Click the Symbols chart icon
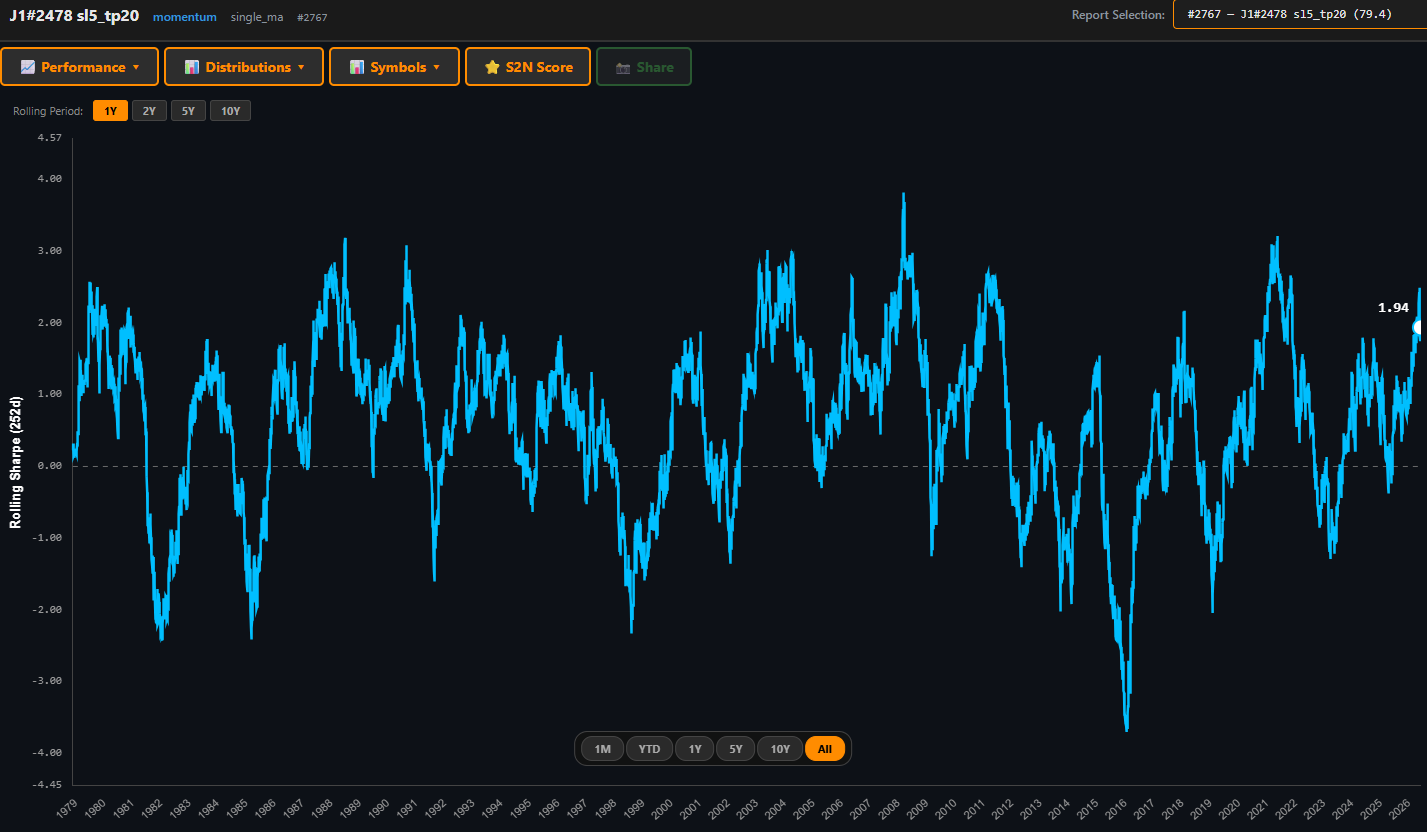1427x832 pixels. pyautogui.click(x=357, y=67)
